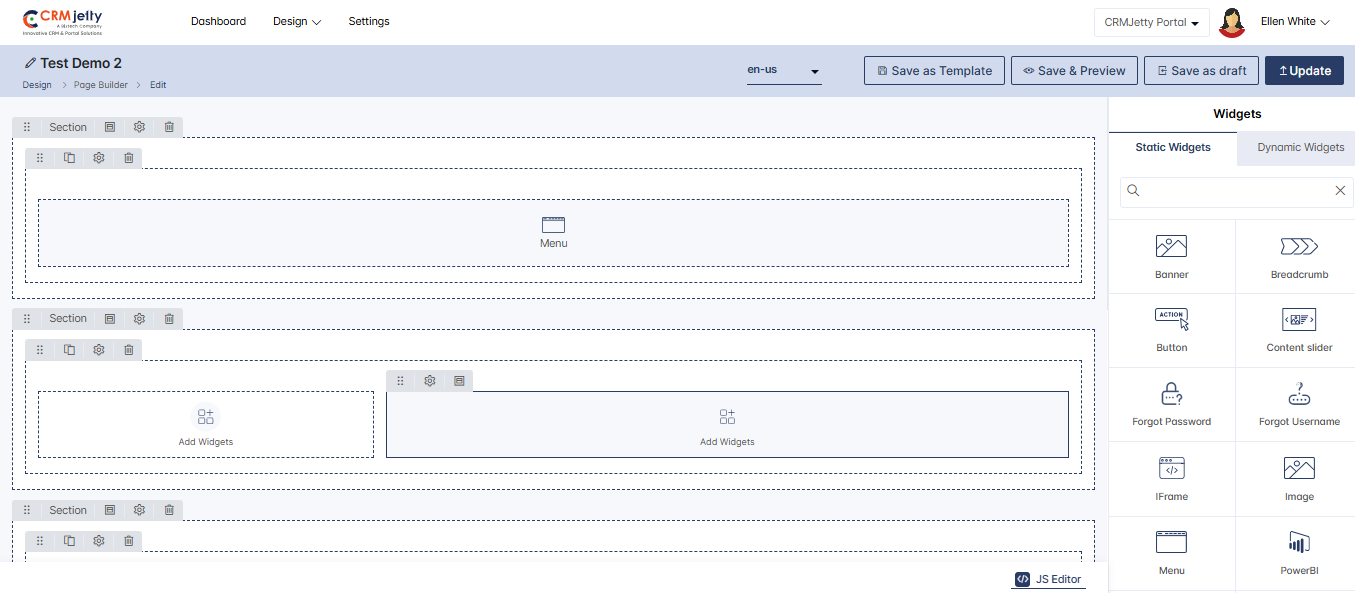The image size is (1355, 593).
Task: Open the en-us language dropdown
Action: 783,71
